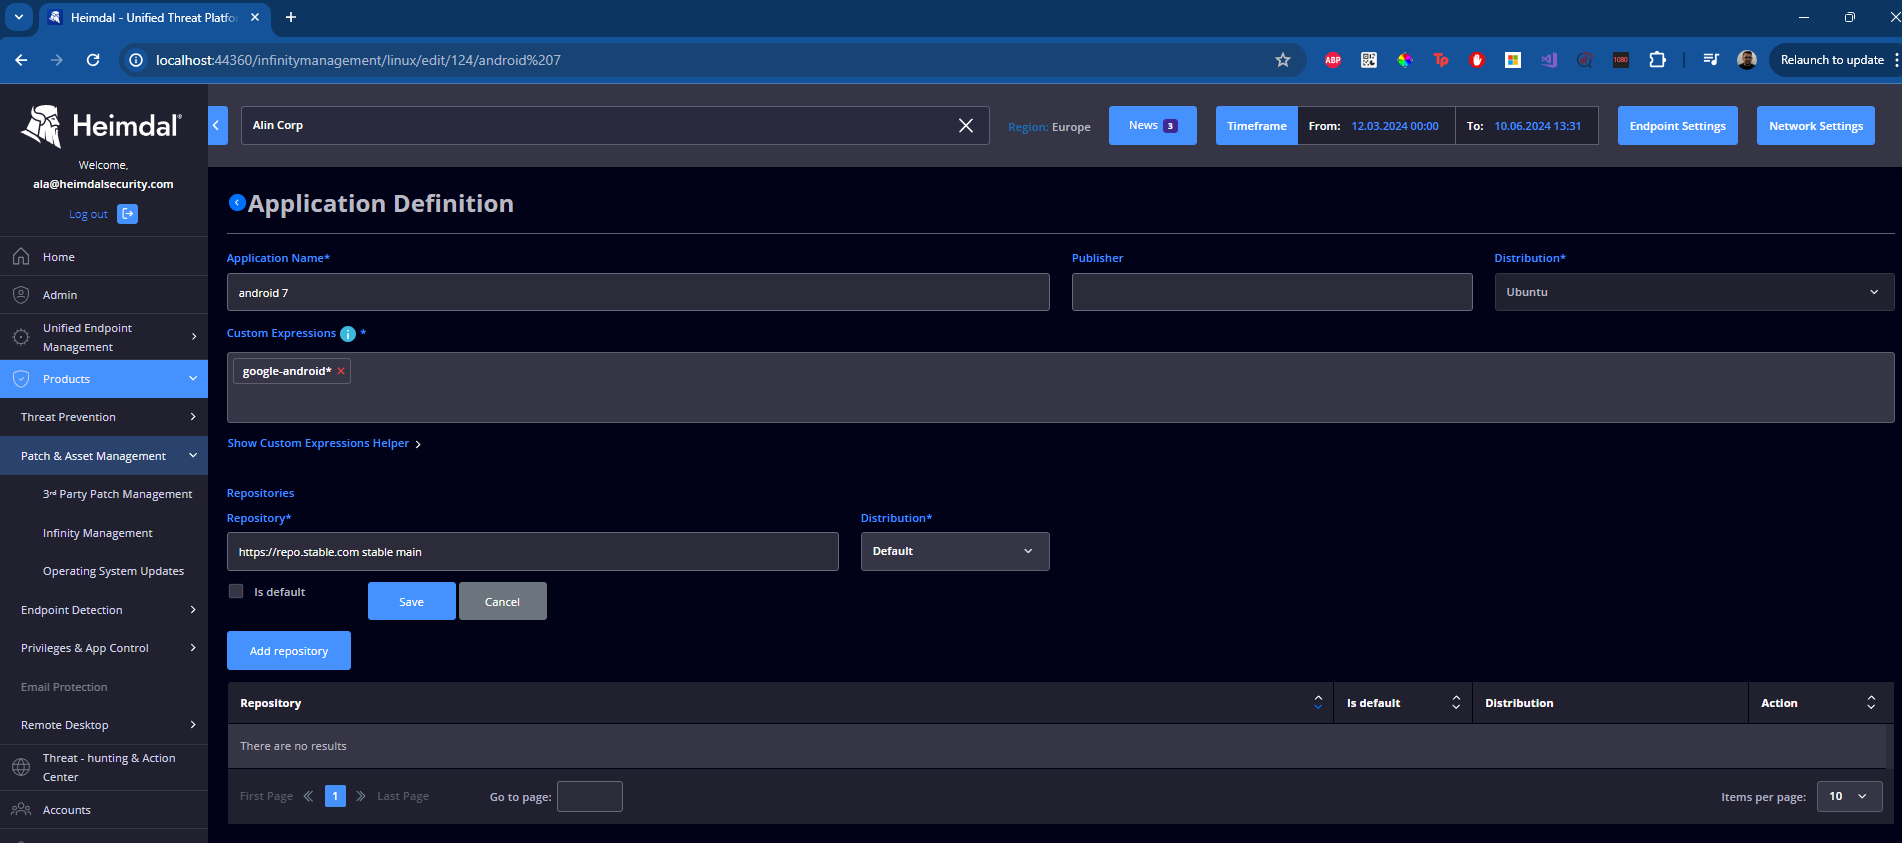Open the AdBlock Plus extension icon

tap(1333, 60)
